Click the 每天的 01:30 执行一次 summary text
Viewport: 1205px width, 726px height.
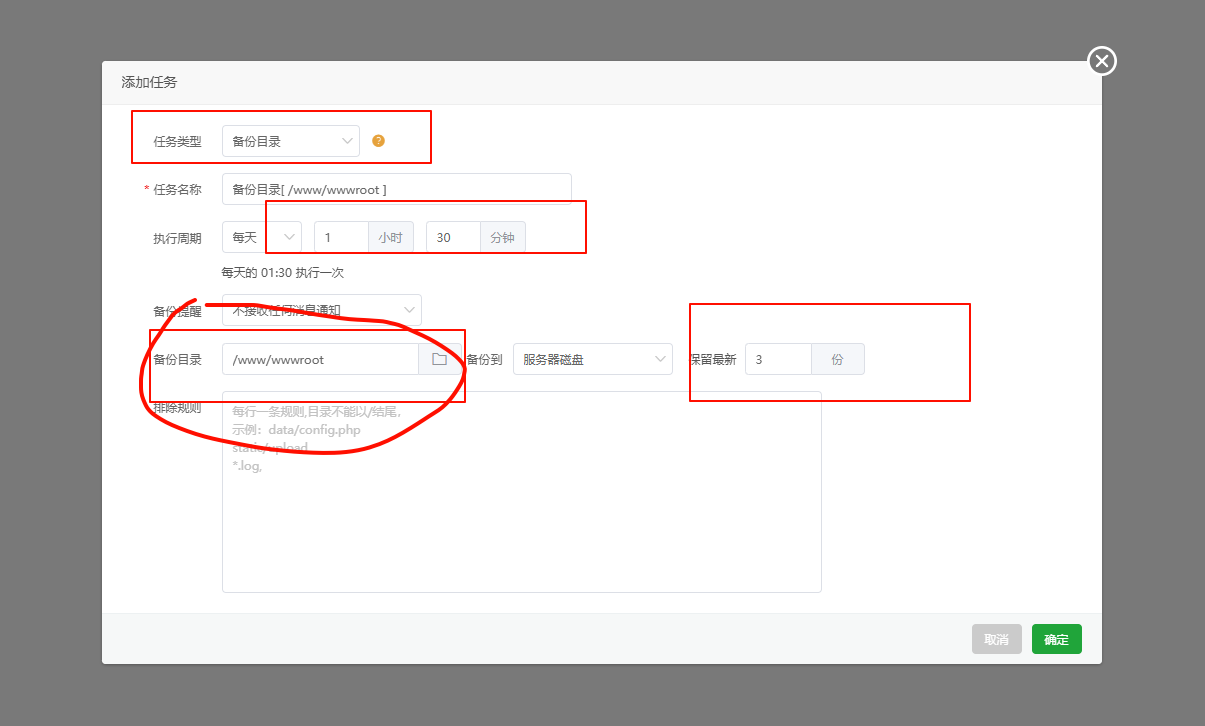(x=282, y=273)
